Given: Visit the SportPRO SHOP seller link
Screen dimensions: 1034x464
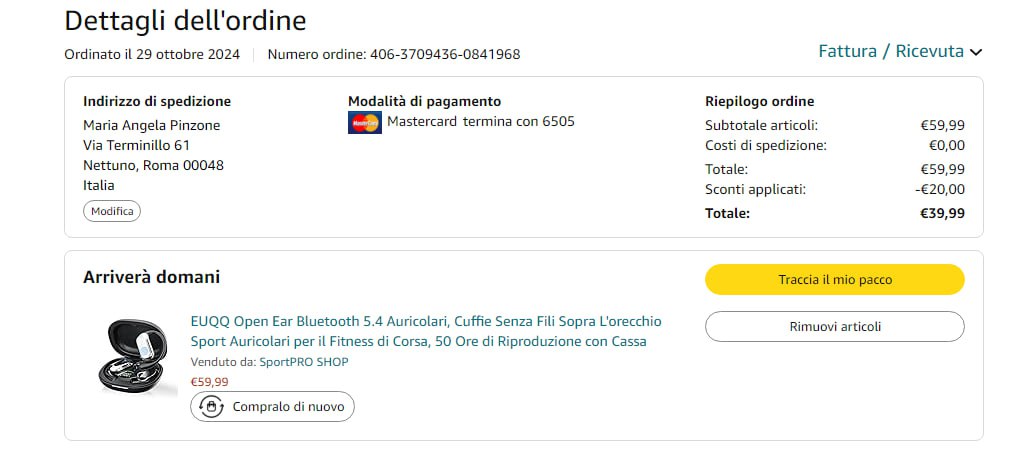Looking at the screenshot, I should click(x=304, y=361).
